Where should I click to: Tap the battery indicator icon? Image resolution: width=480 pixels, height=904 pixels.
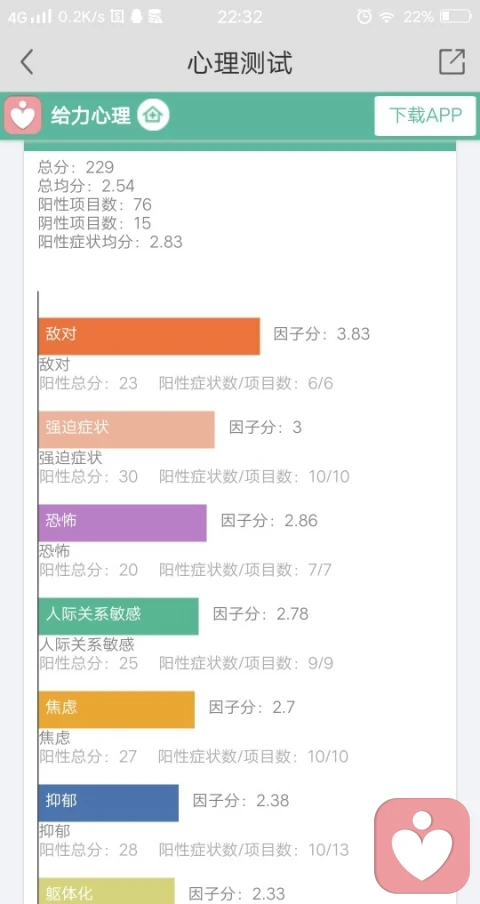pyautogui.click(x=456, y=17)
